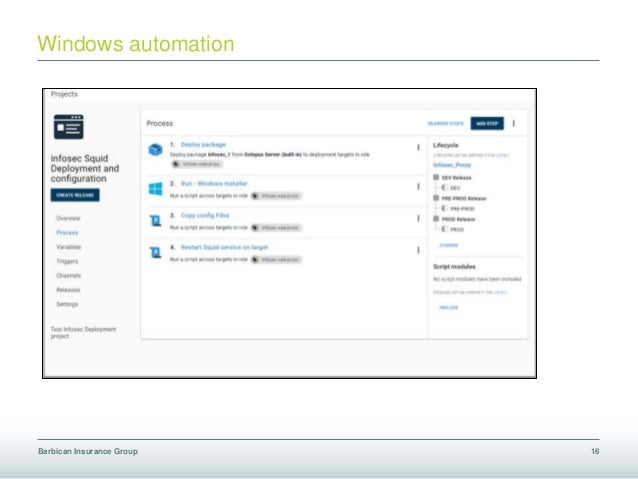The width and height of the screenshot is (638, 479).
Task: Click the PROD Release phase icon
Action: coord(436,219)
